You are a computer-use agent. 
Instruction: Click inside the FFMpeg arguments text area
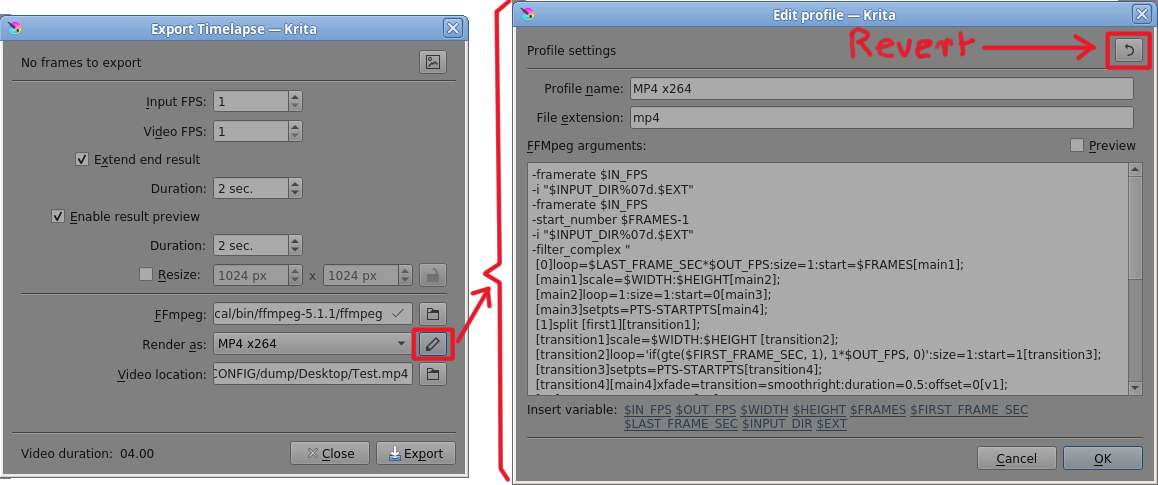[x=827, y=279]
